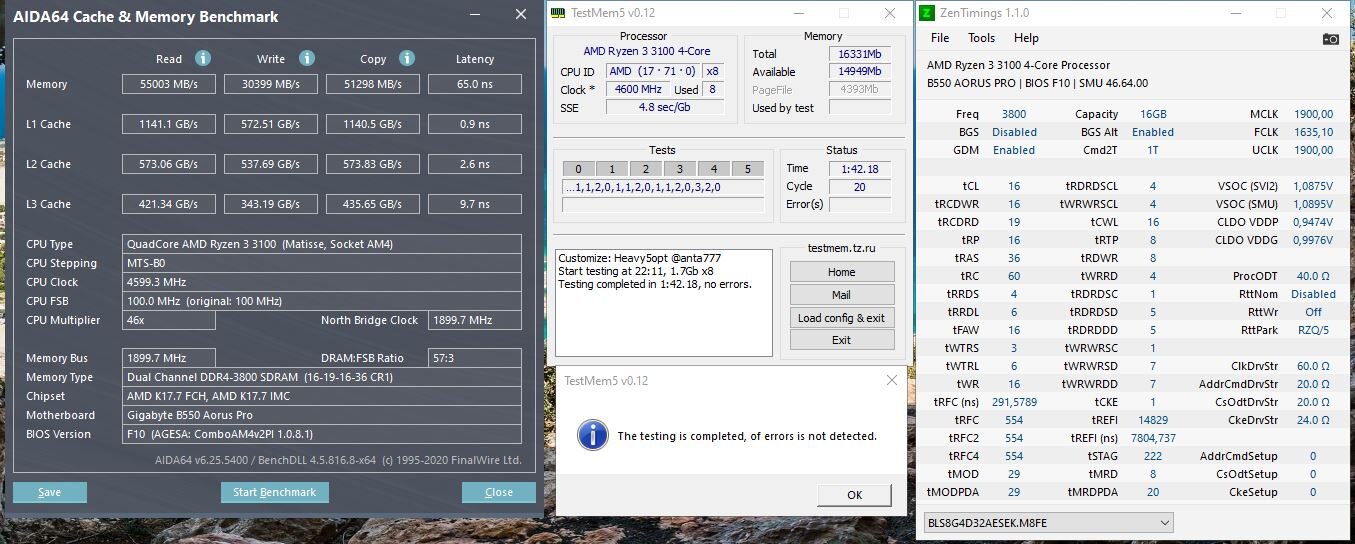Click the DRAM:FSB Ratio value 57:3
Screen dimensions: 1355x544
(475, 358)
